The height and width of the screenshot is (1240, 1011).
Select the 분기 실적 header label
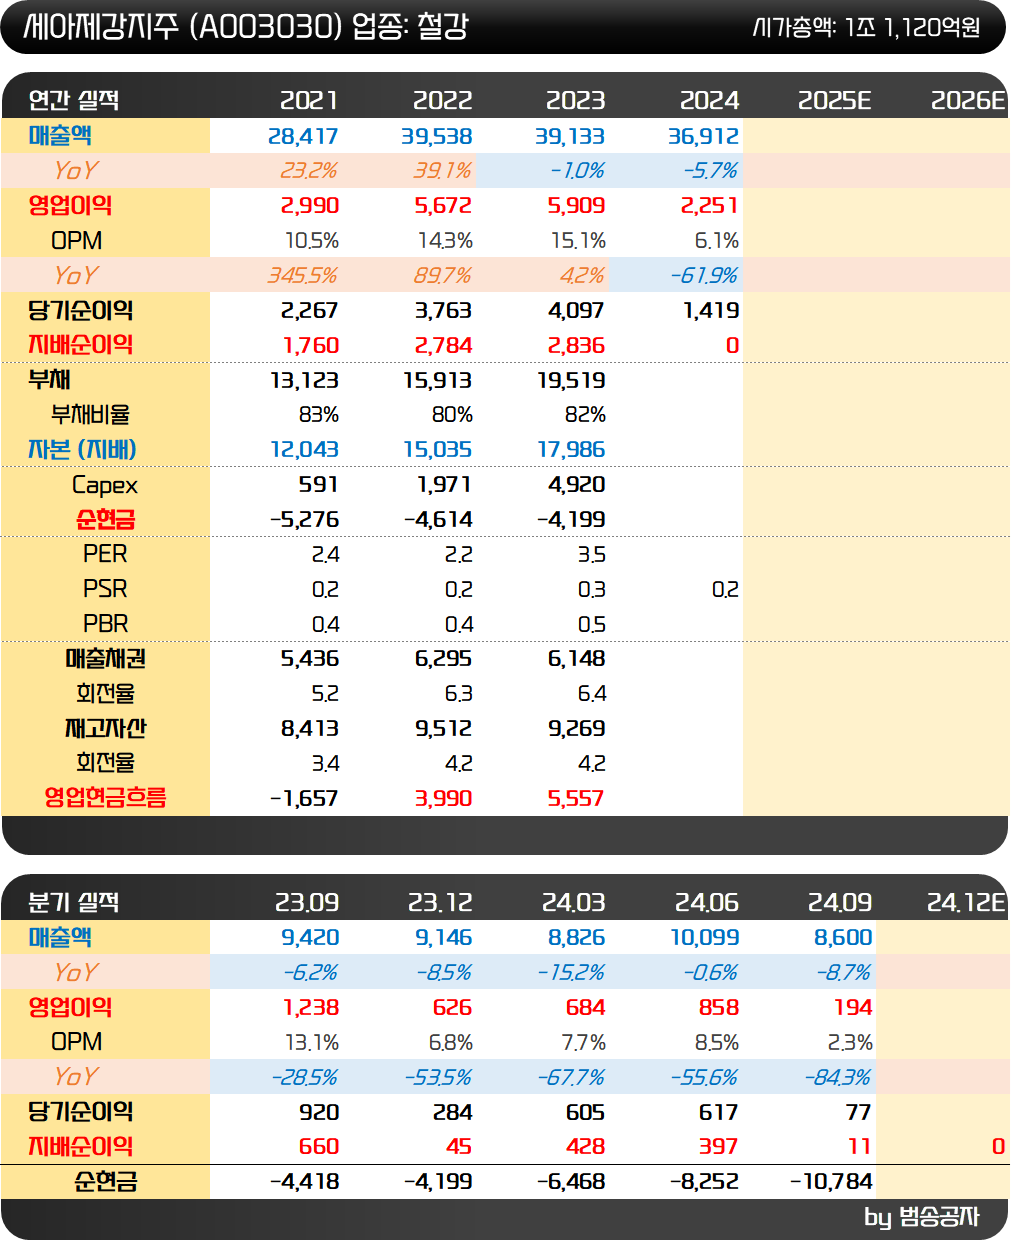74,902
